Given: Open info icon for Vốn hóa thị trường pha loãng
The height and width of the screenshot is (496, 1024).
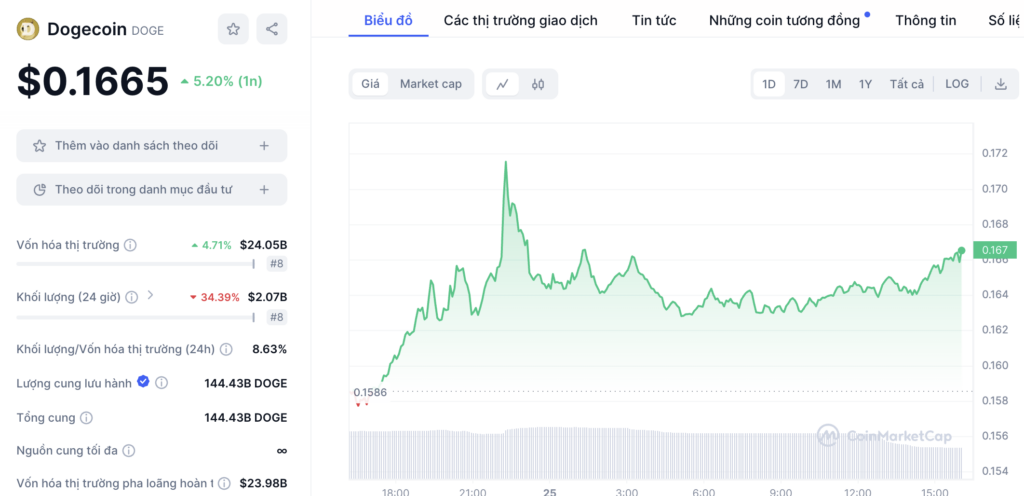Looking at the screenshot, I should coord(224,484).
